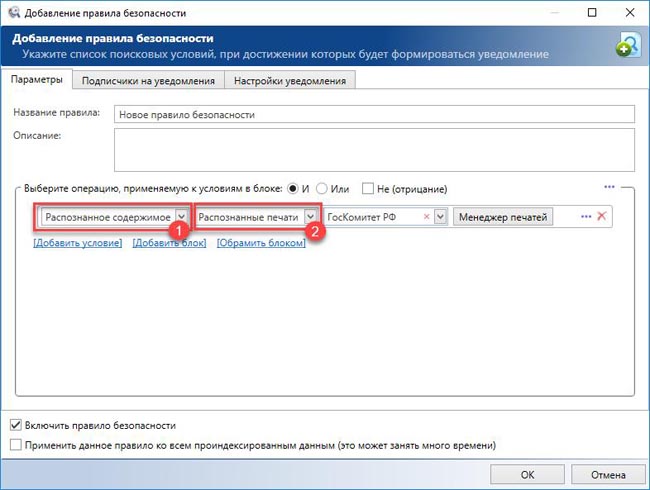
Task: Toggle Не (отрицание) checkbox
Action: pos(368,189)
